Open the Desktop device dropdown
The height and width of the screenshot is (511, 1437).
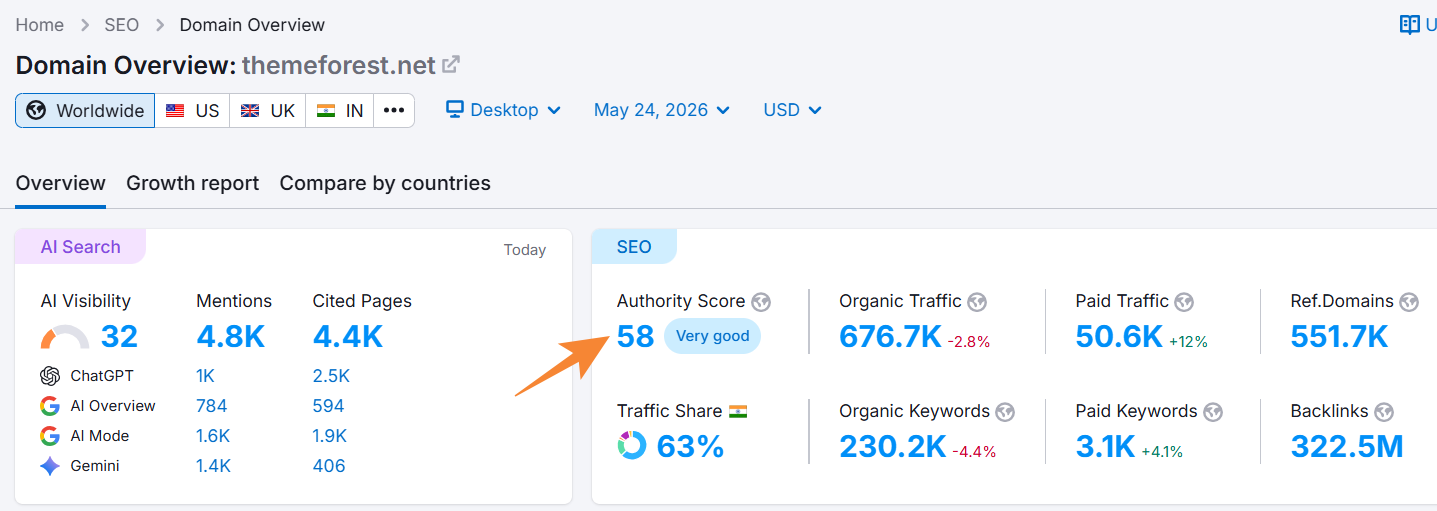[503, 110]
